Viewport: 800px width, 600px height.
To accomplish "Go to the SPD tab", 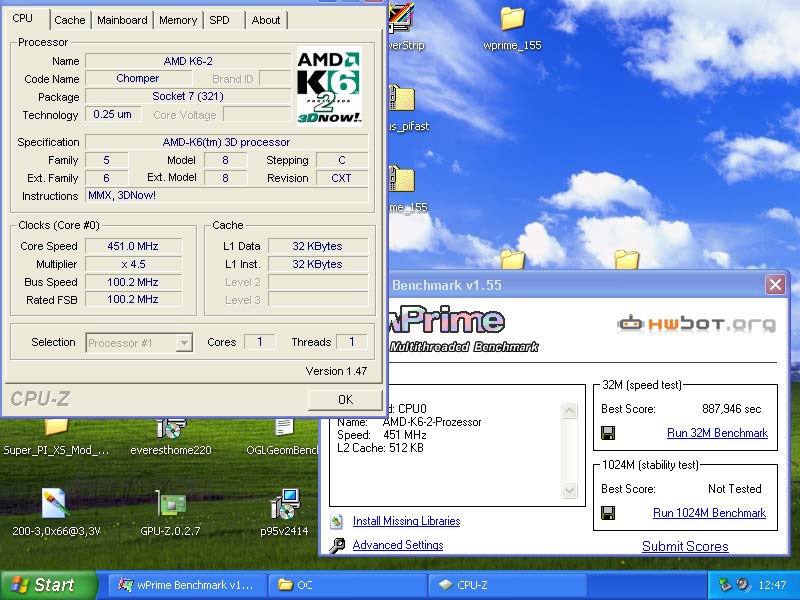I will (219, 20).
